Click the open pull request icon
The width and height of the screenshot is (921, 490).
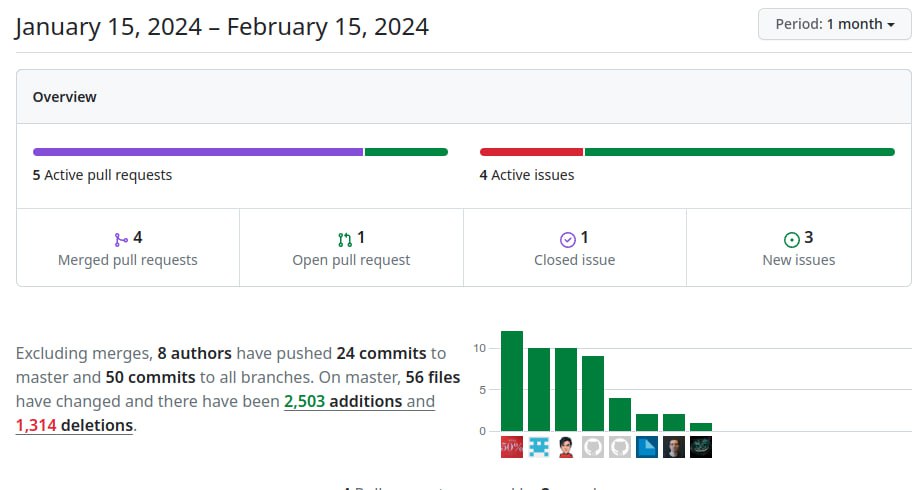coord(345,239)
